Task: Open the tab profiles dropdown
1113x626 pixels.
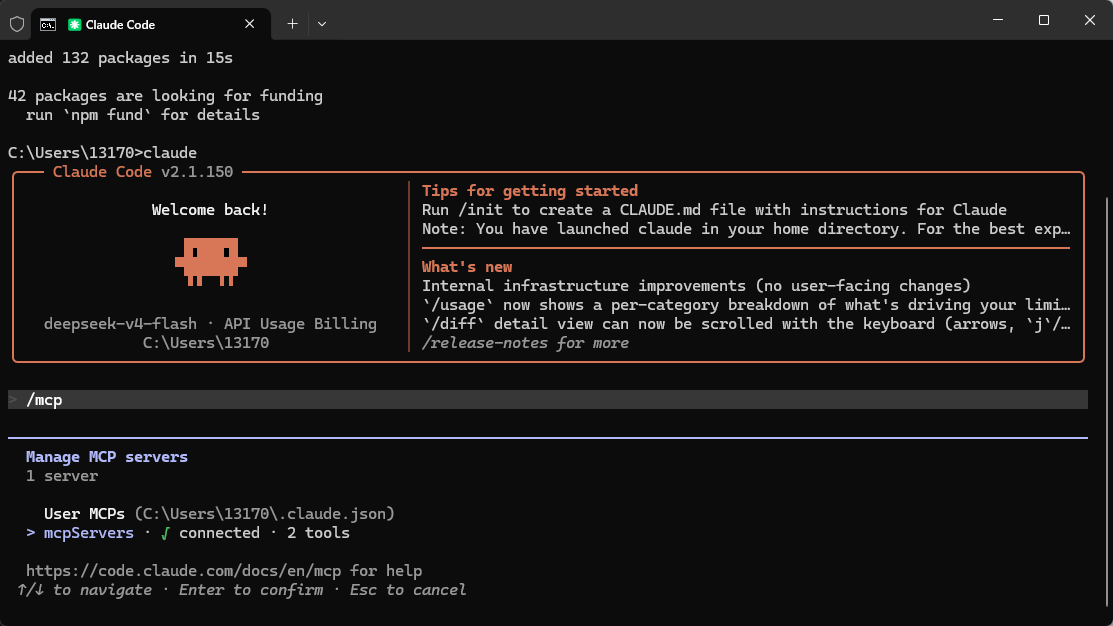Action: [x=322, y=24]
